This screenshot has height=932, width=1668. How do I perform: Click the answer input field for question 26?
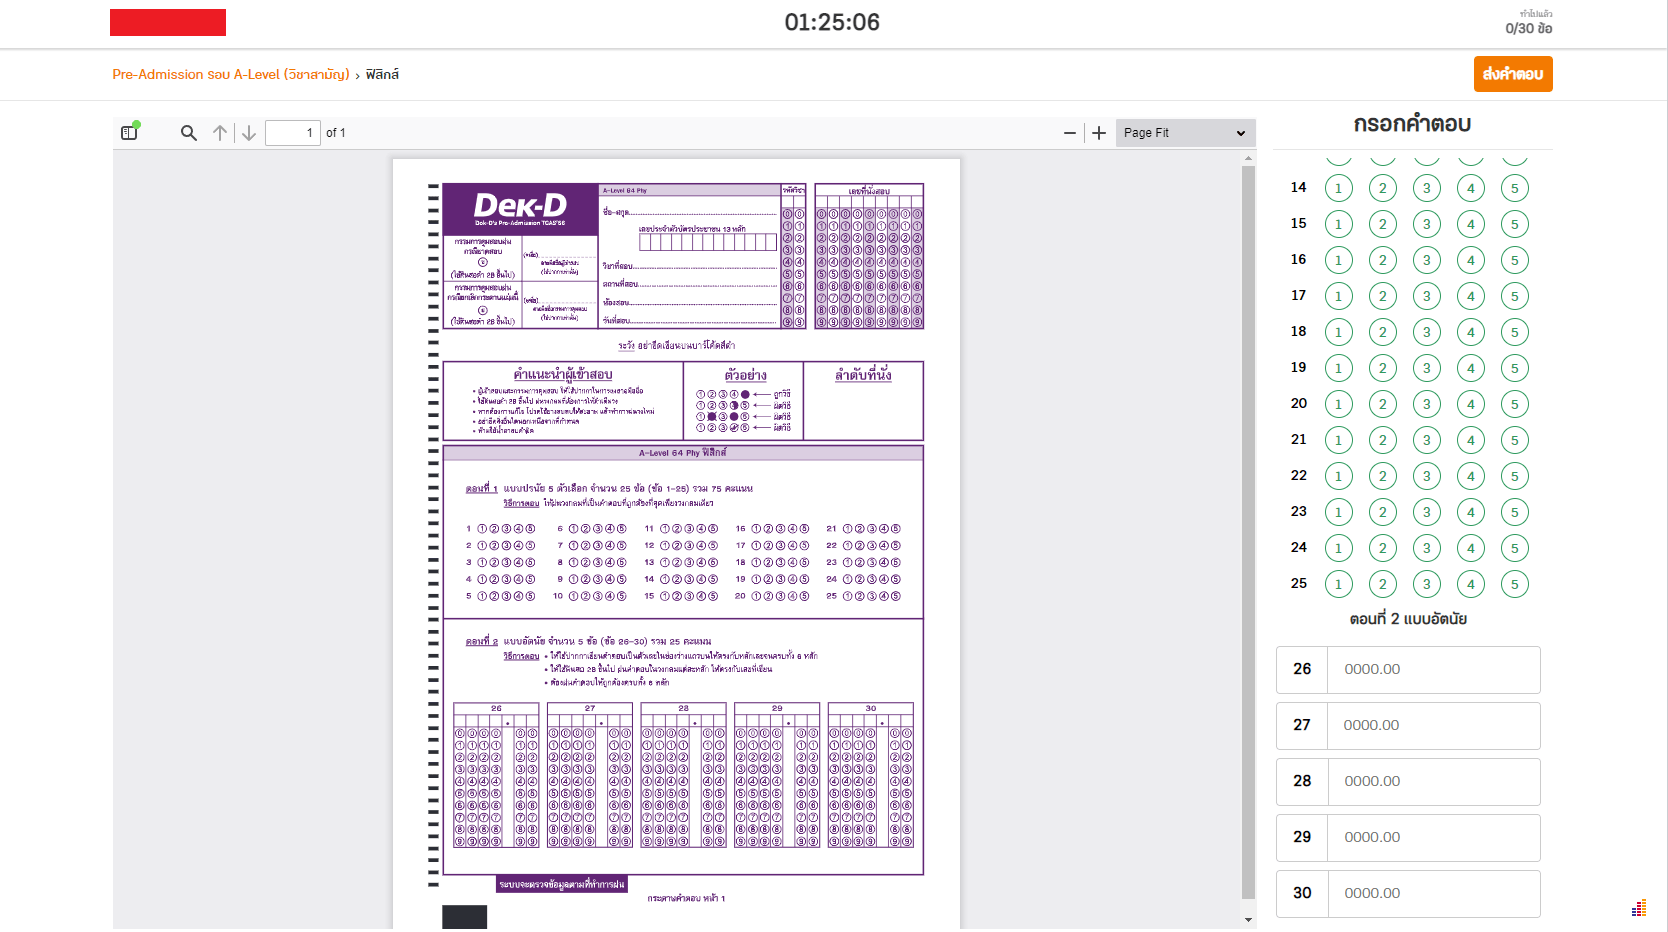click(x=1434, y=669)
